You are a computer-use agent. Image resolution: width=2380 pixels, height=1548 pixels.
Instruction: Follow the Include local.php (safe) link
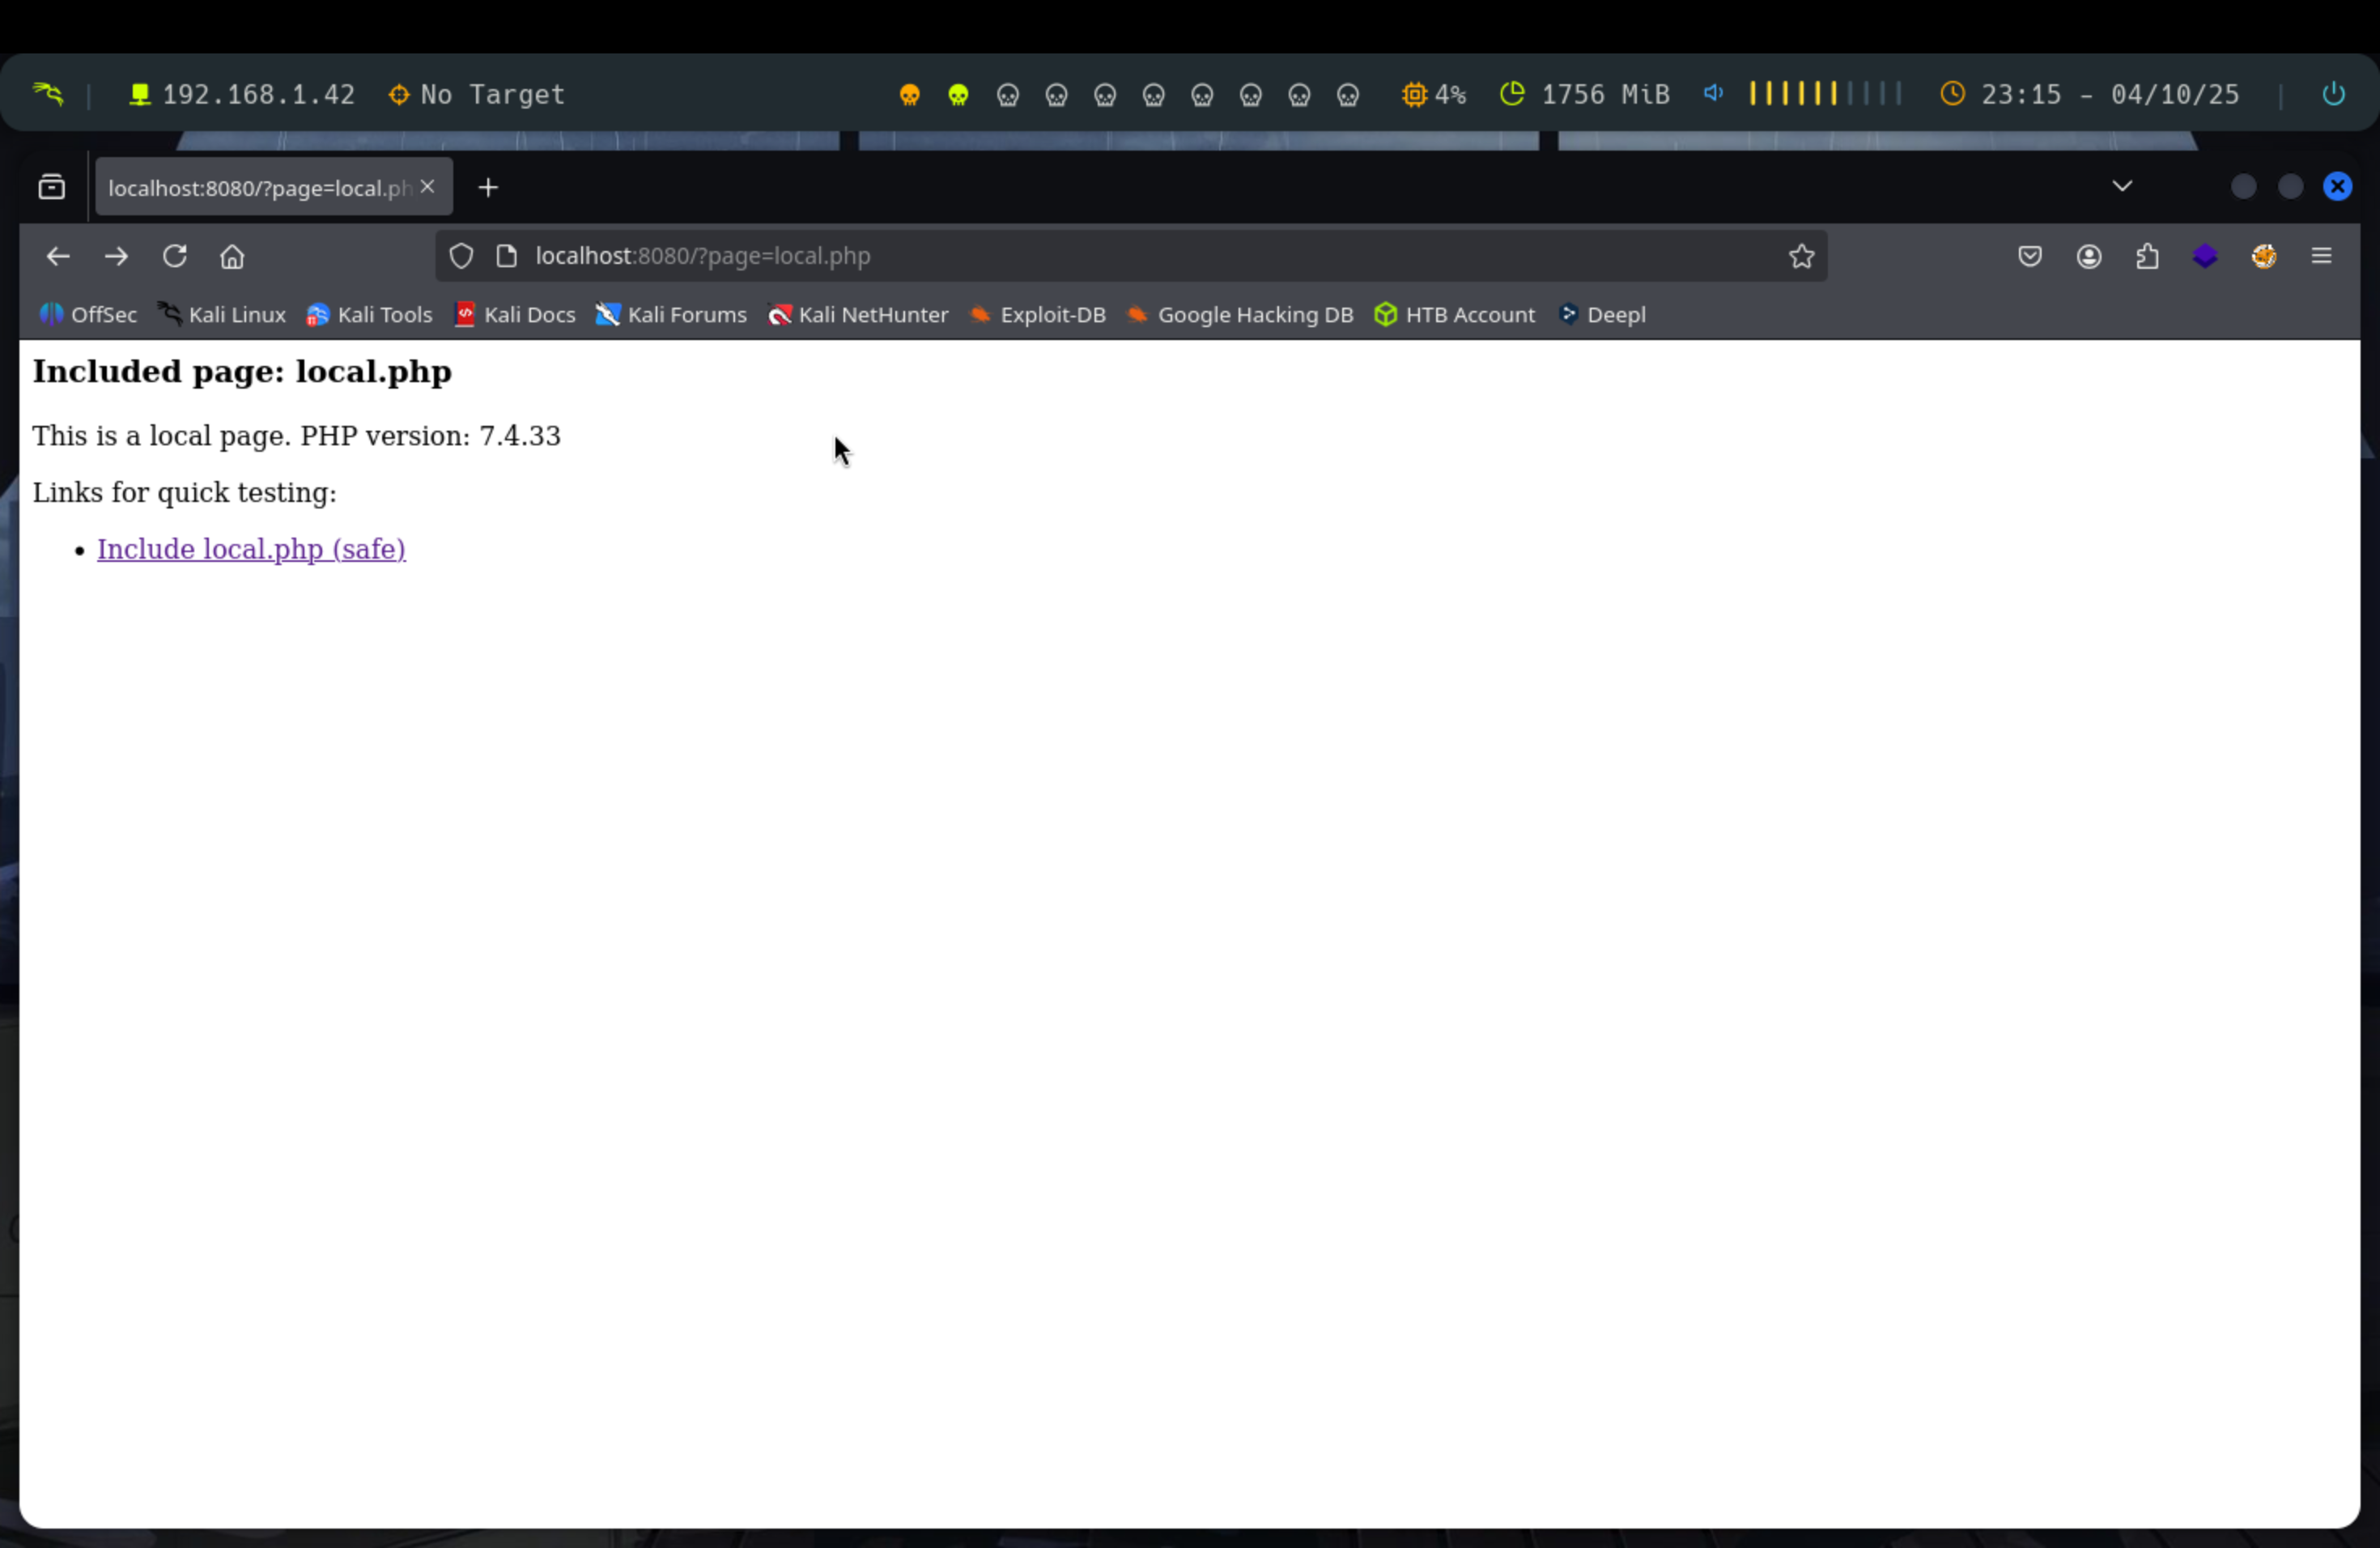(x=251, y=549)
